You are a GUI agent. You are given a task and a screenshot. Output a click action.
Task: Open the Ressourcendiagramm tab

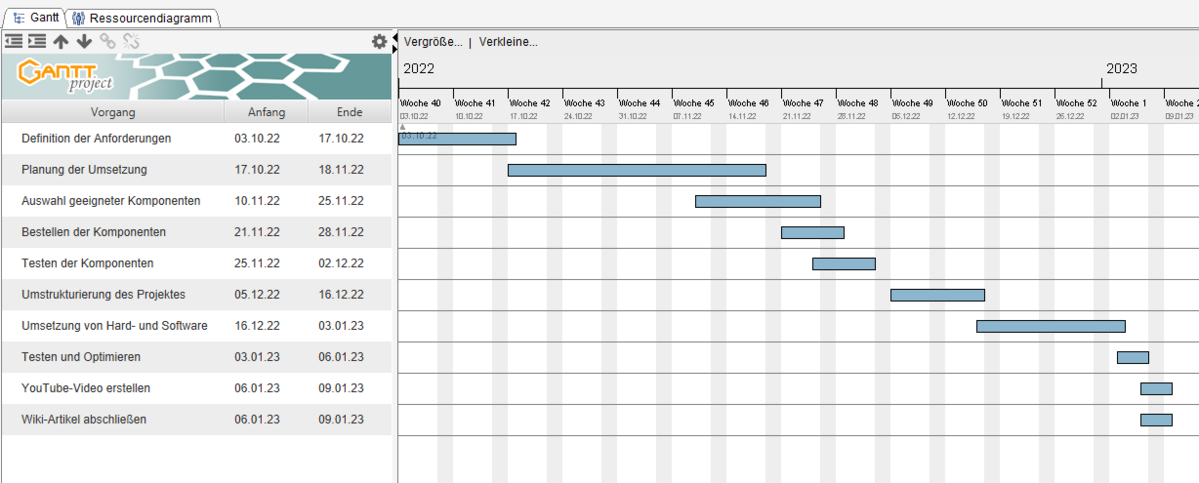click(143, 18)
